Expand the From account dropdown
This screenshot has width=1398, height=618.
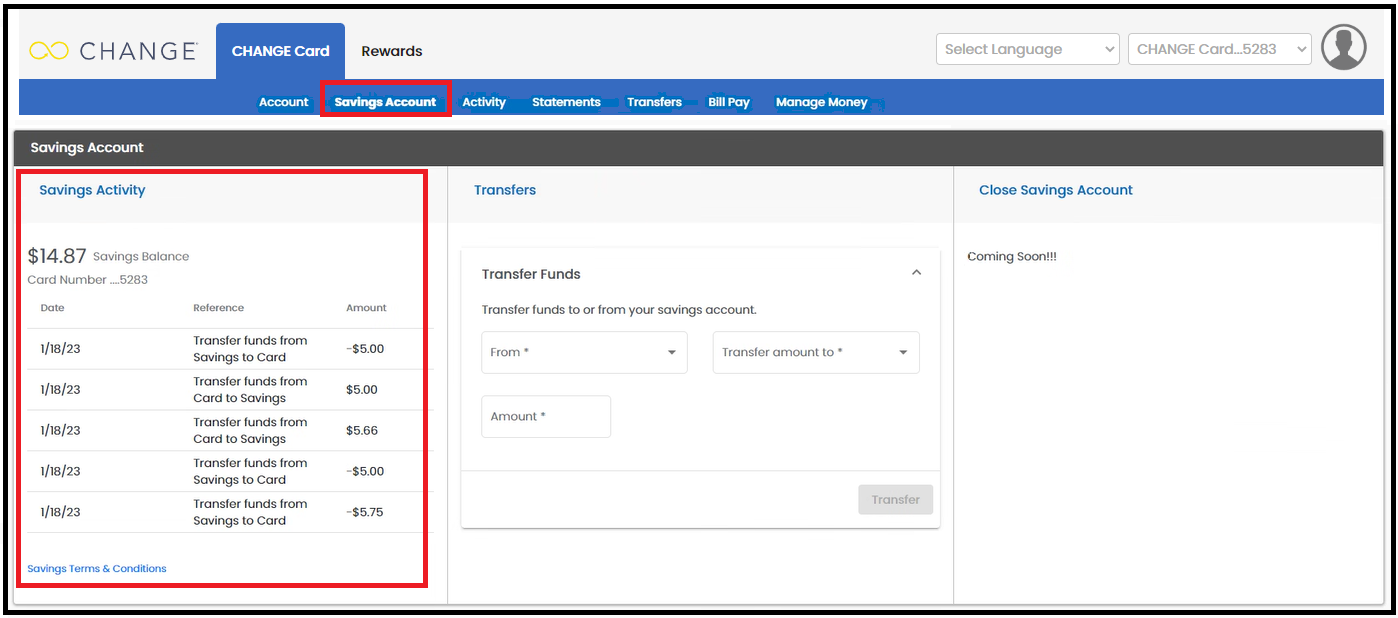click(584, 352)
